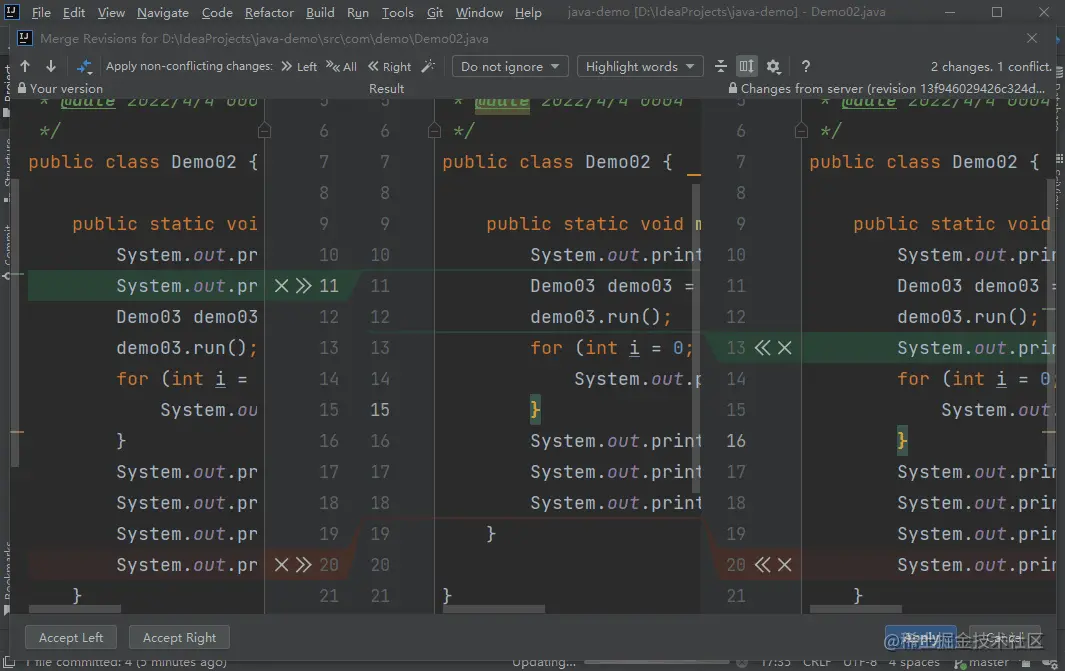
Task: Click right pane horizontal scrollbar
Action: pos(856,609)
